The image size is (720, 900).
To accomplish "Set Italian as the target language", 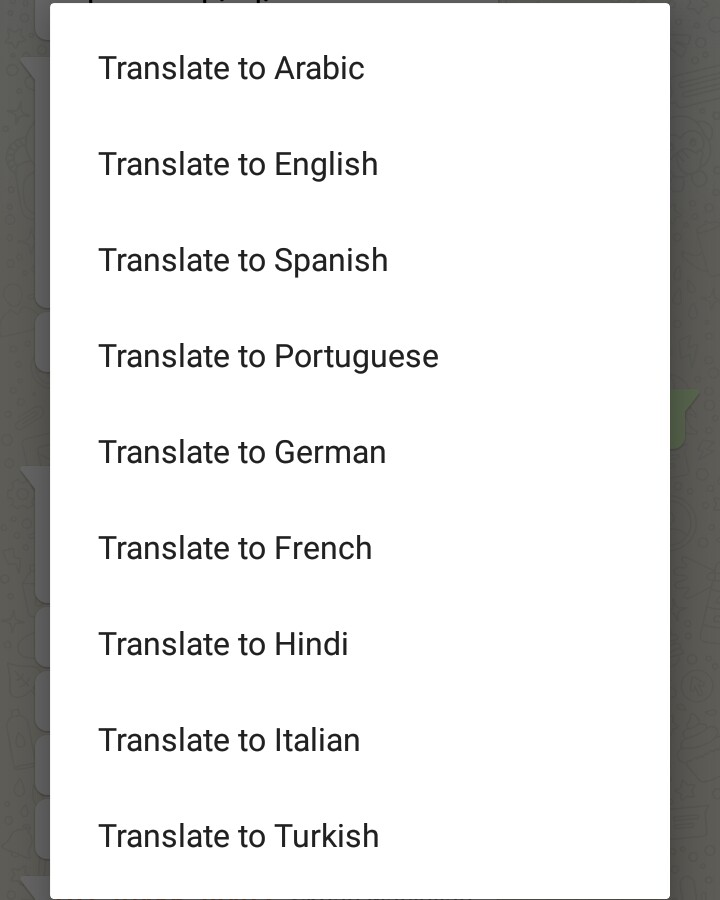I will pyautogui.click(x=360, y=740).
